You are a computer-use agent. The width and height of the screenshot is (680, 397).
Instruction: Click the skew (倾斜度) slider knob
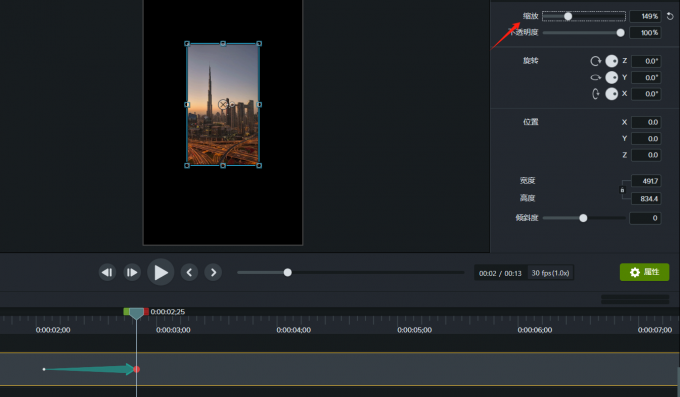coord(583,218)
